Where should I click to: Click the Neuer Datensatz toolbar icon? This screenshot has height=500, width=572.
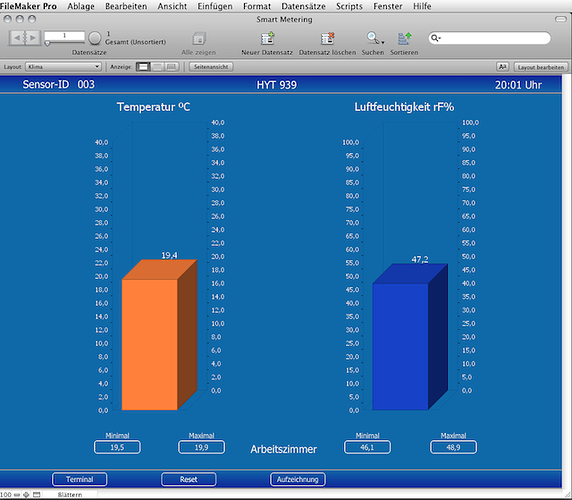(267, 38)
